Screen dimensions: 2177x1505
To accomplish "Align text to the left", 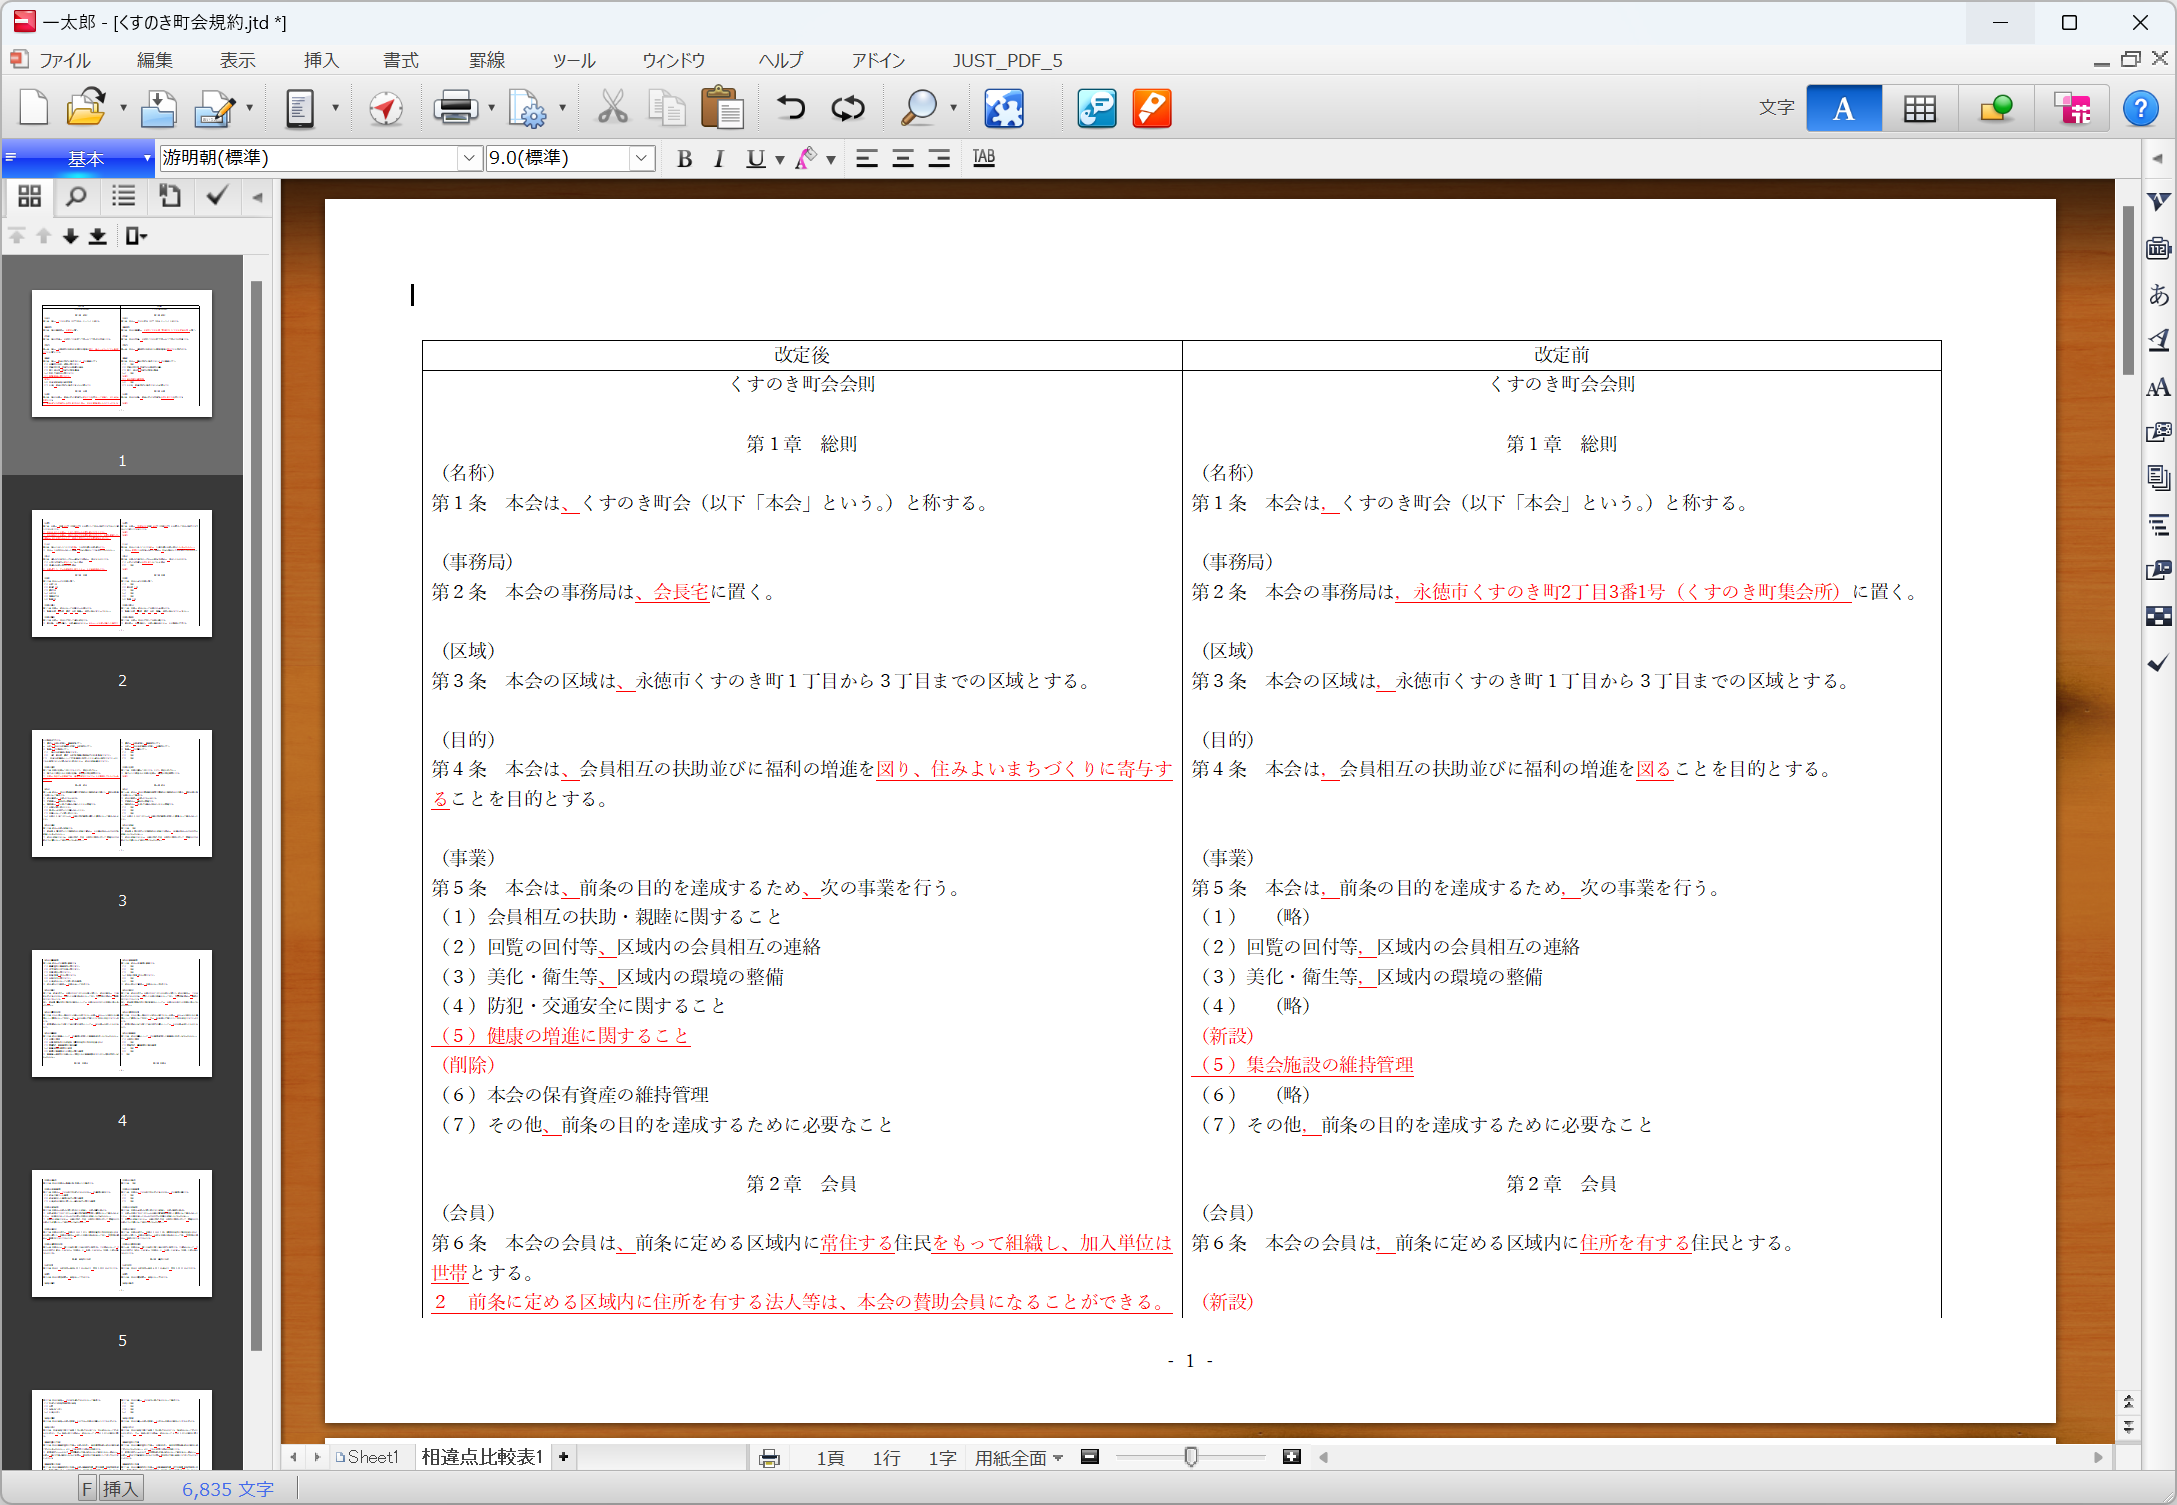I will coord(866,159).
